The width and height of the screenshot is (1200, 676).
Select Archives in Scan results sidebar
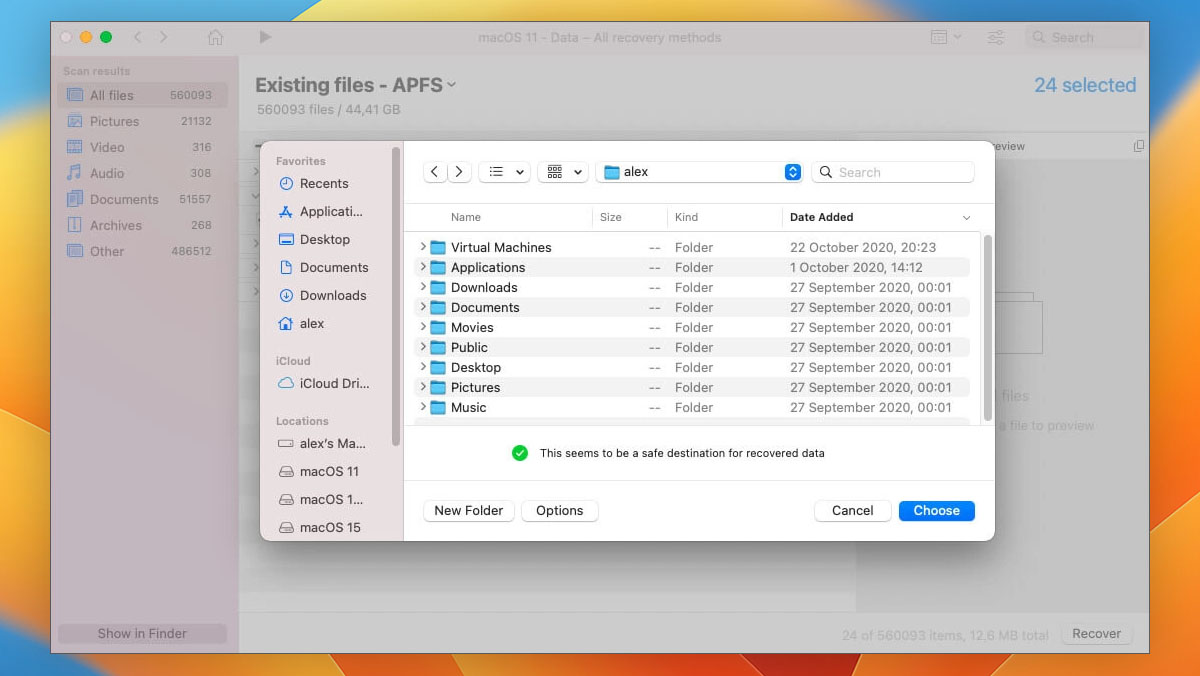pos(142,225)
